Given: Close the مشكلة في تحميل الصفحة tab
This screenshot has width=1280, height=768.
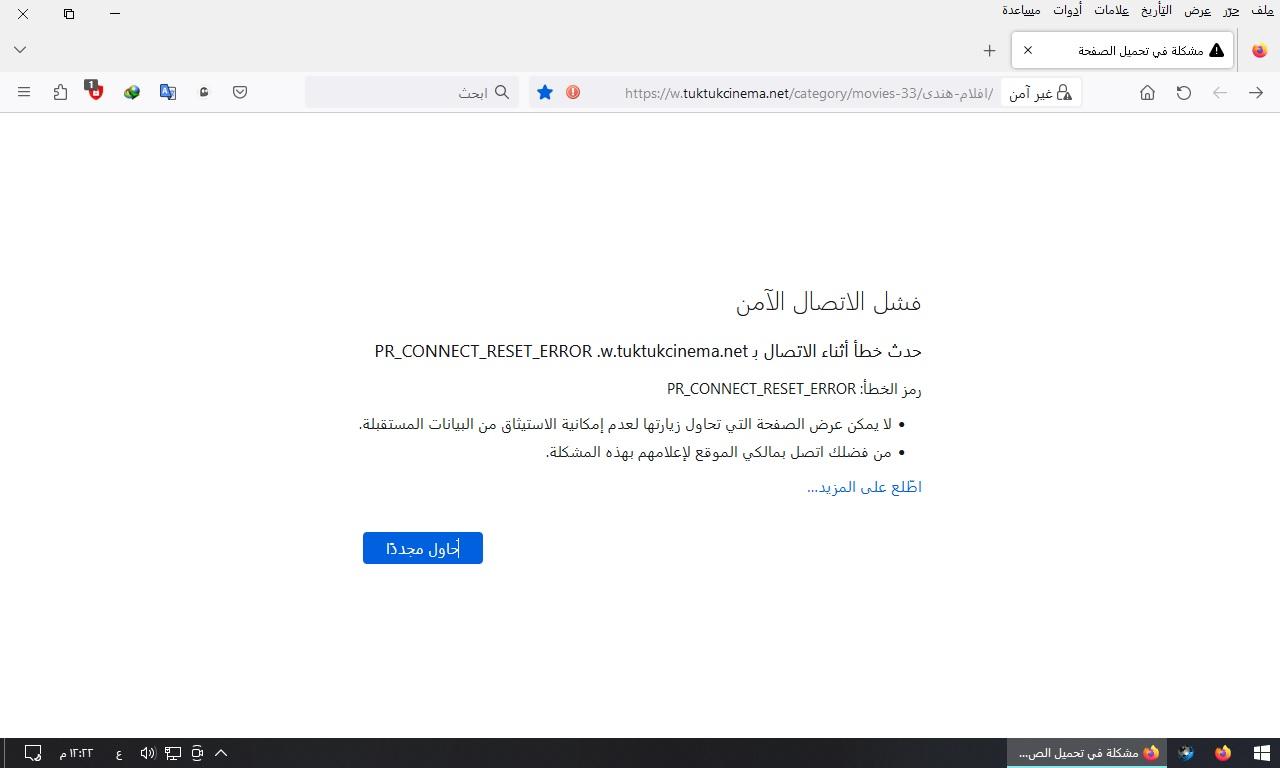Looking at the screenshot, I should pos(1028,50).
